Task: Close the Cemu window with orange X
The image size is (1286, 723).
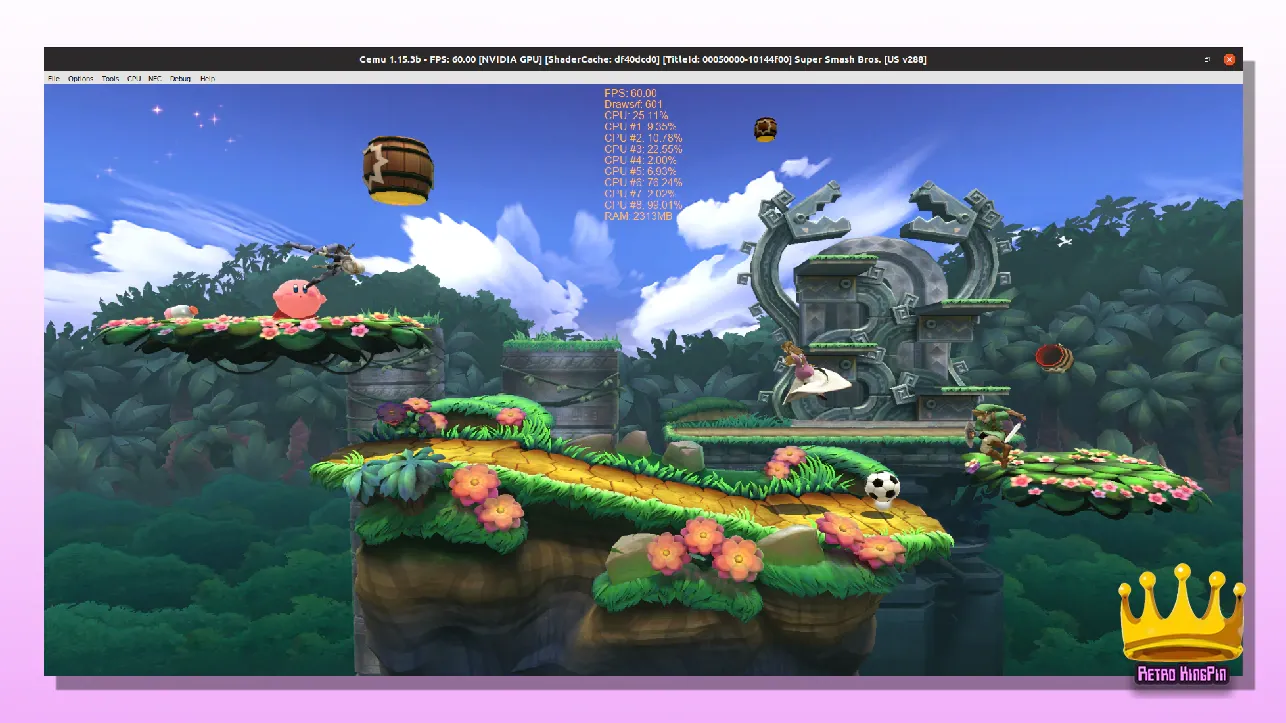Action: pos(1229,59)
